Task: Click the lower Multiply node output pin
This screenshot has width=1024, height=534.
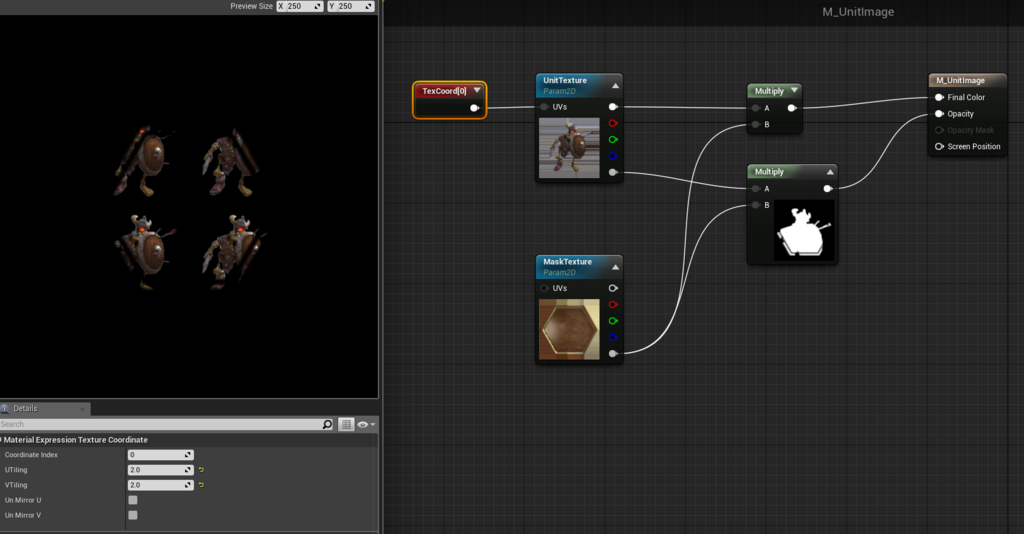Action: 827,189
